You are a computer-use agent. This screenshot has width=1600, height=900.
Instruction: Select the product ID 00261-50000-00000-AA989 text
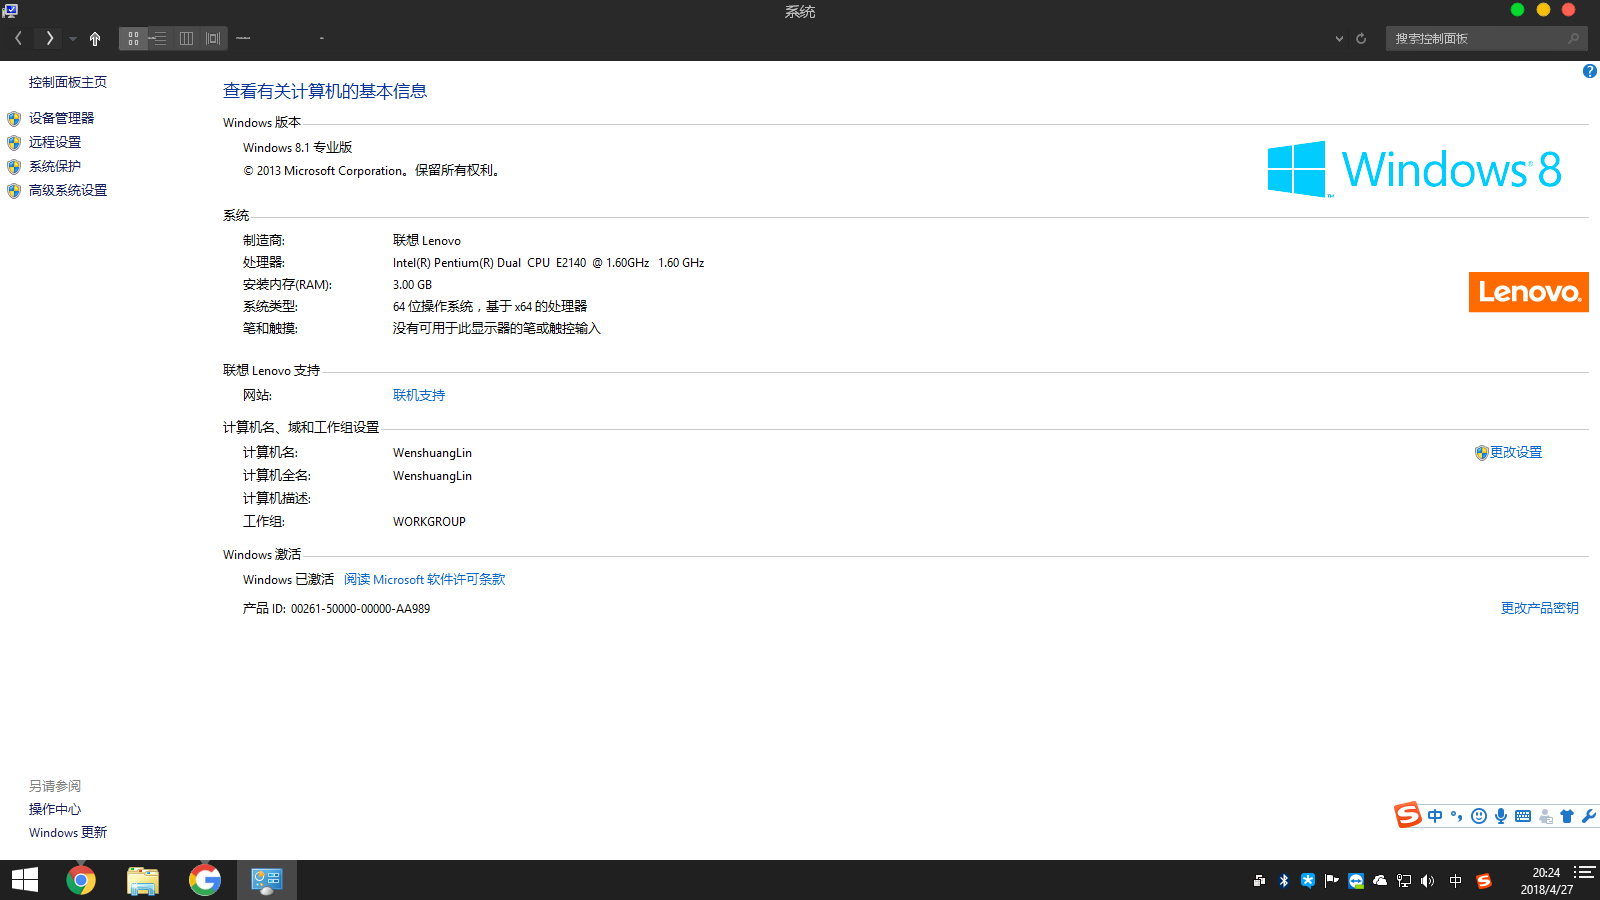pyautogui.click(x=360, y=608)
